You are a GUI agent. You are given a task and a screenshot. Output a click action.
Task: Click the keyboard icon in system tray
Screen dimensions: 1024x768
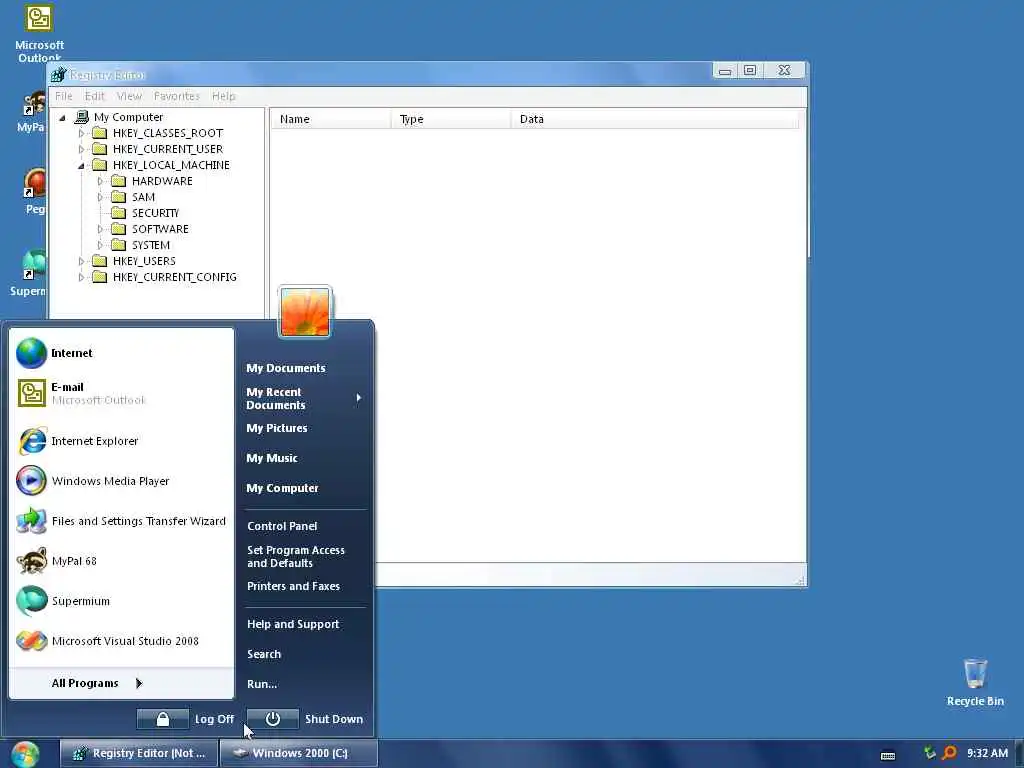(x=888, y=755)
